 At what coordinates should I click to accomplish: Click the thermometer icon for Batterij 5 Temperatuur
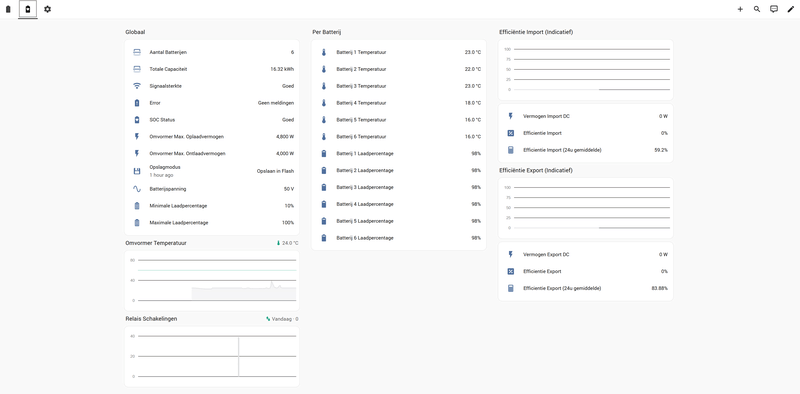323,120
